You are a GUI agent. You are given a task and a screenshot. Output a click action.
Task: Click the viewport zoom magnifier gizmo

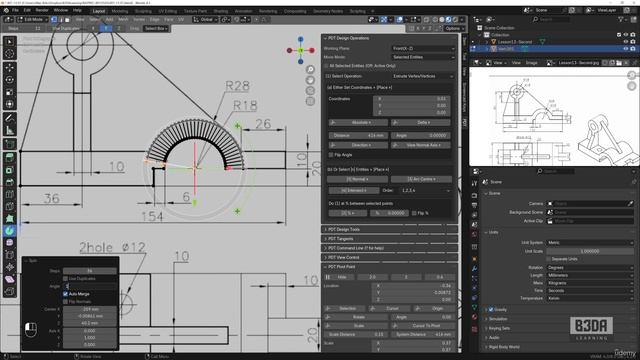pos(310,70)
